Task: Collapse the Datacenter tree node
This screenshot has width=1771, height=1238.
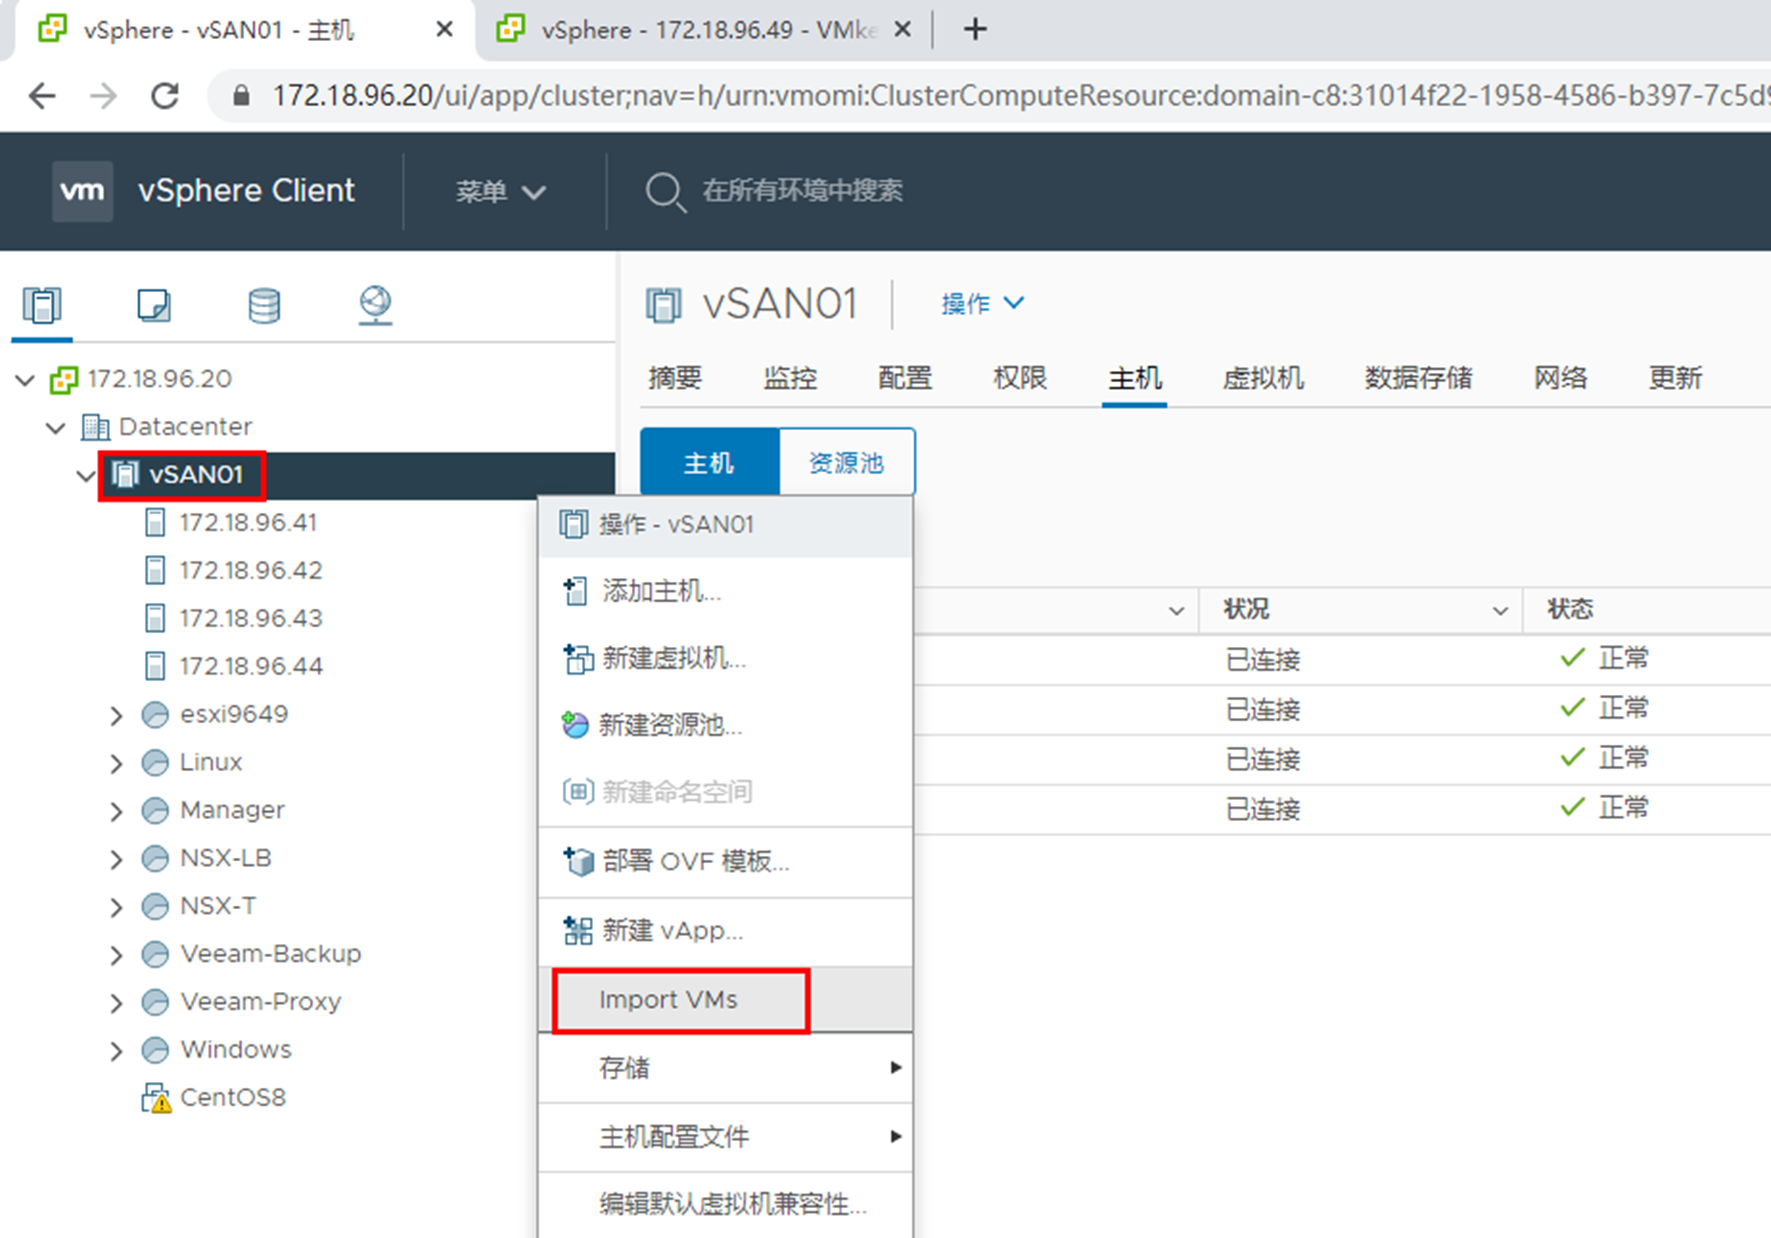Action: coord(56,428)
